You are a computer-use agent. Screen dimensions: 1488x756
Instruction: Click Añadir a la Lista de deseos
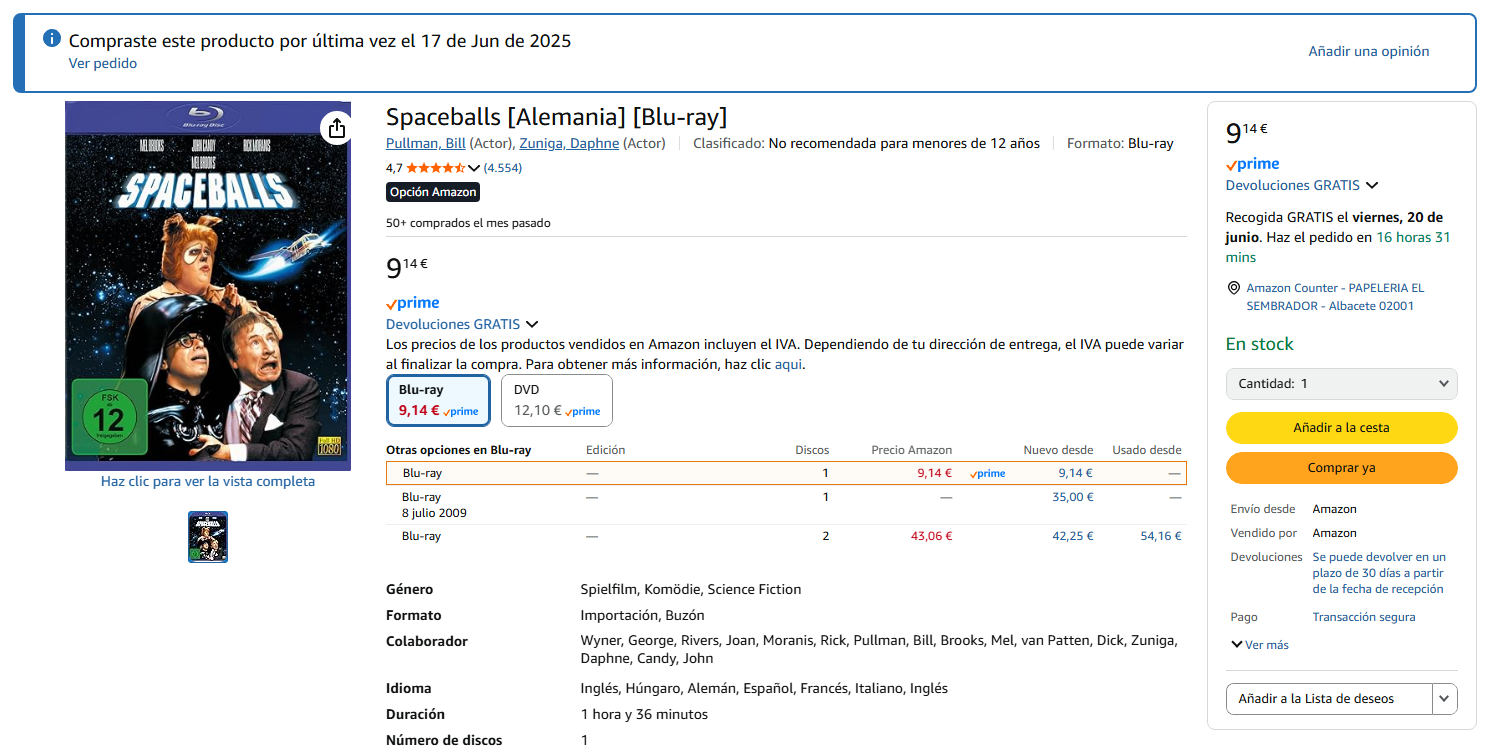1329,699
